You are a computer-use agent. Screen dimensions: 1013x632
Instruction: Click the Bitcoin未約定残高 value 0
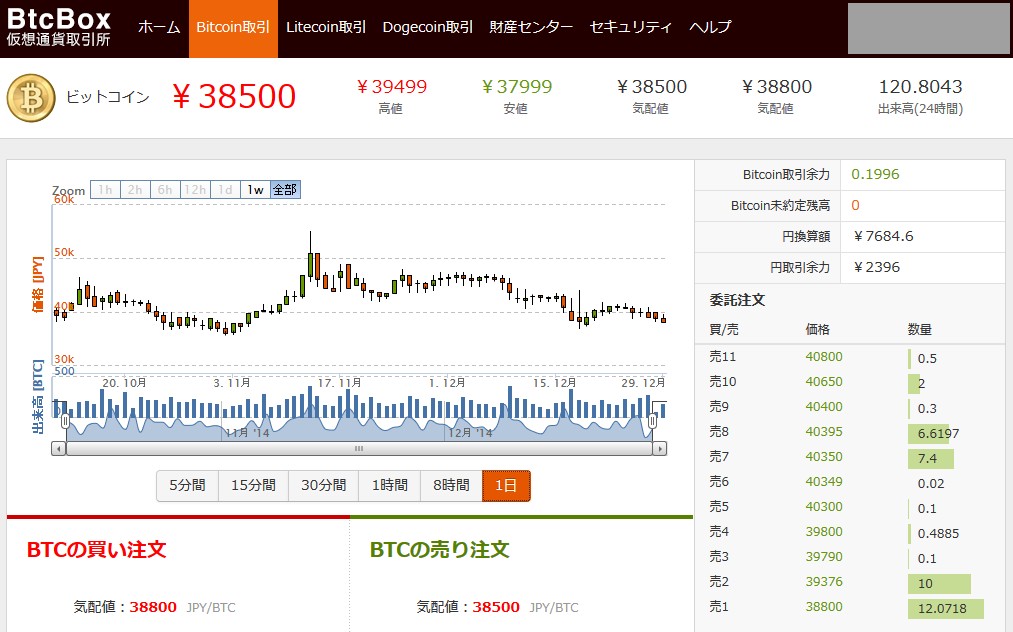point(855,205)
